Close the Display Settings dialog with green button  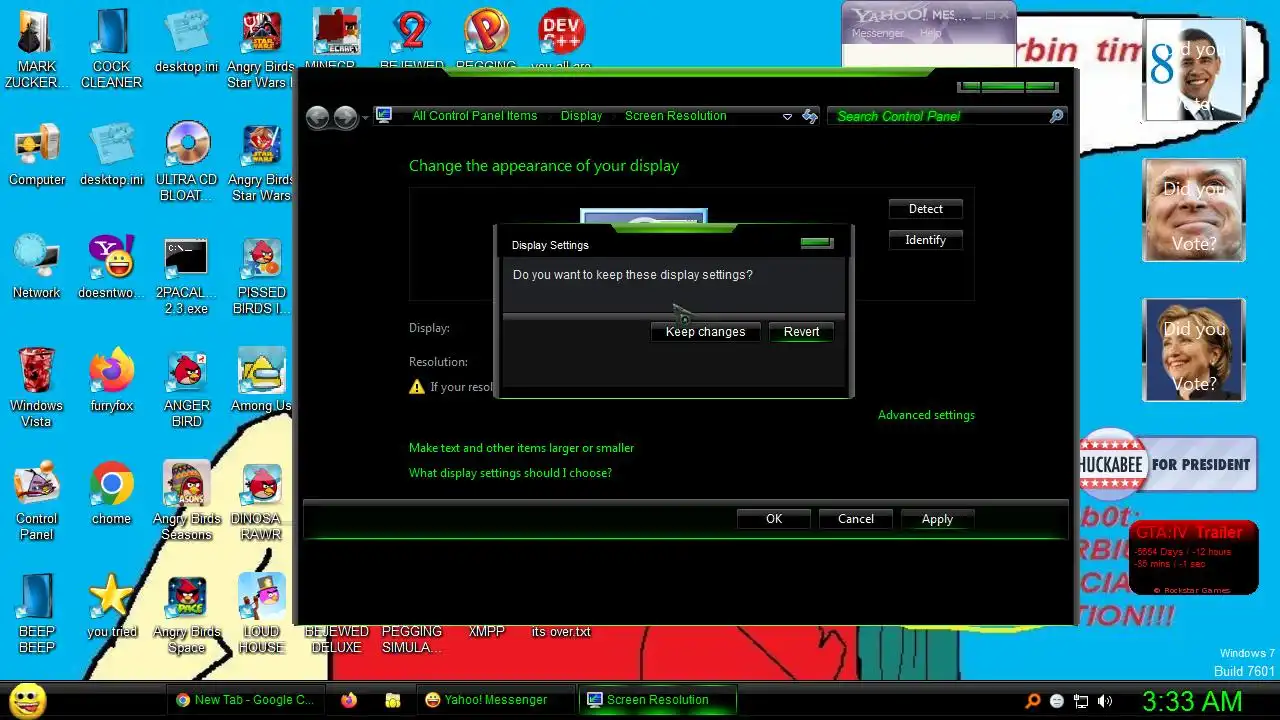click(x=817, y=242)
